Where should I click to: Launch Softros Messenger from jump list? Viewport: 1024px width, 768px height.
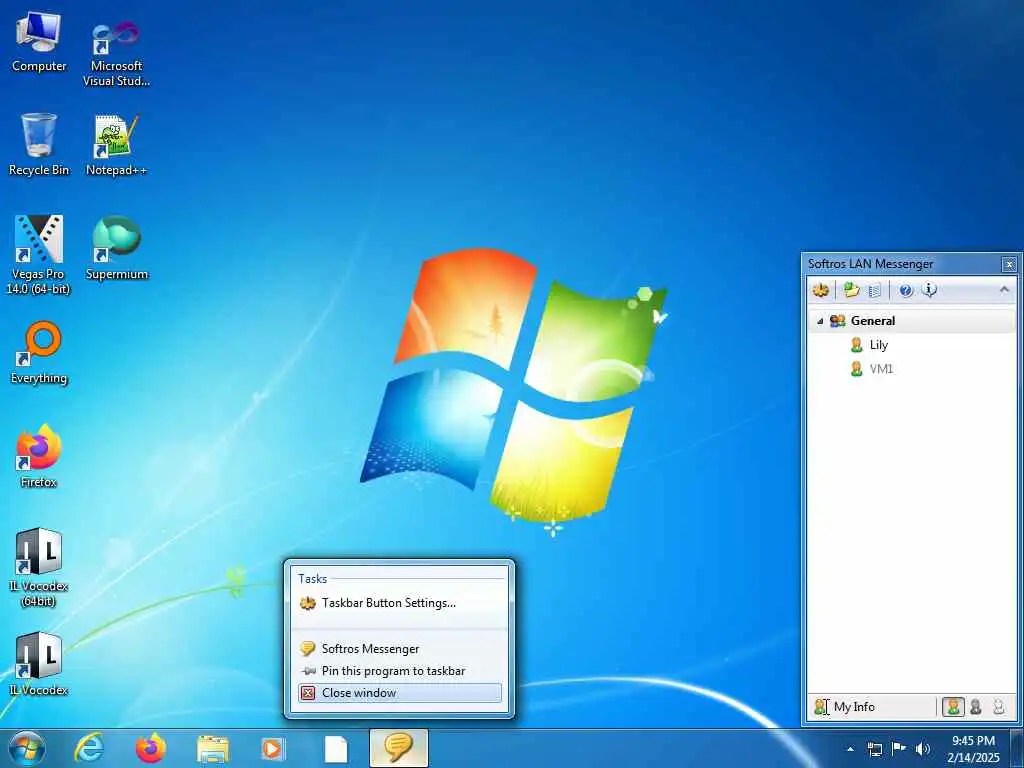(400, 648)
